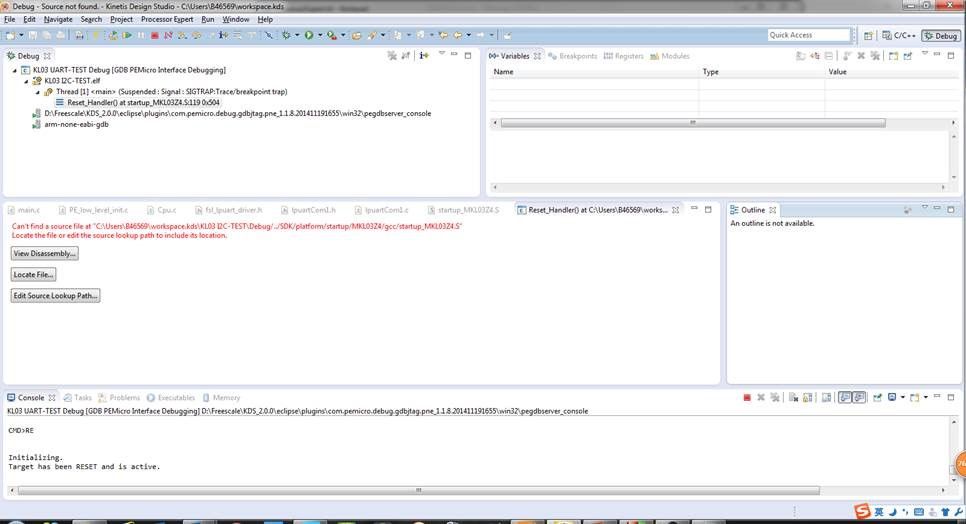Switch to the Registers tab
The image size is (966, 524).
623,56
